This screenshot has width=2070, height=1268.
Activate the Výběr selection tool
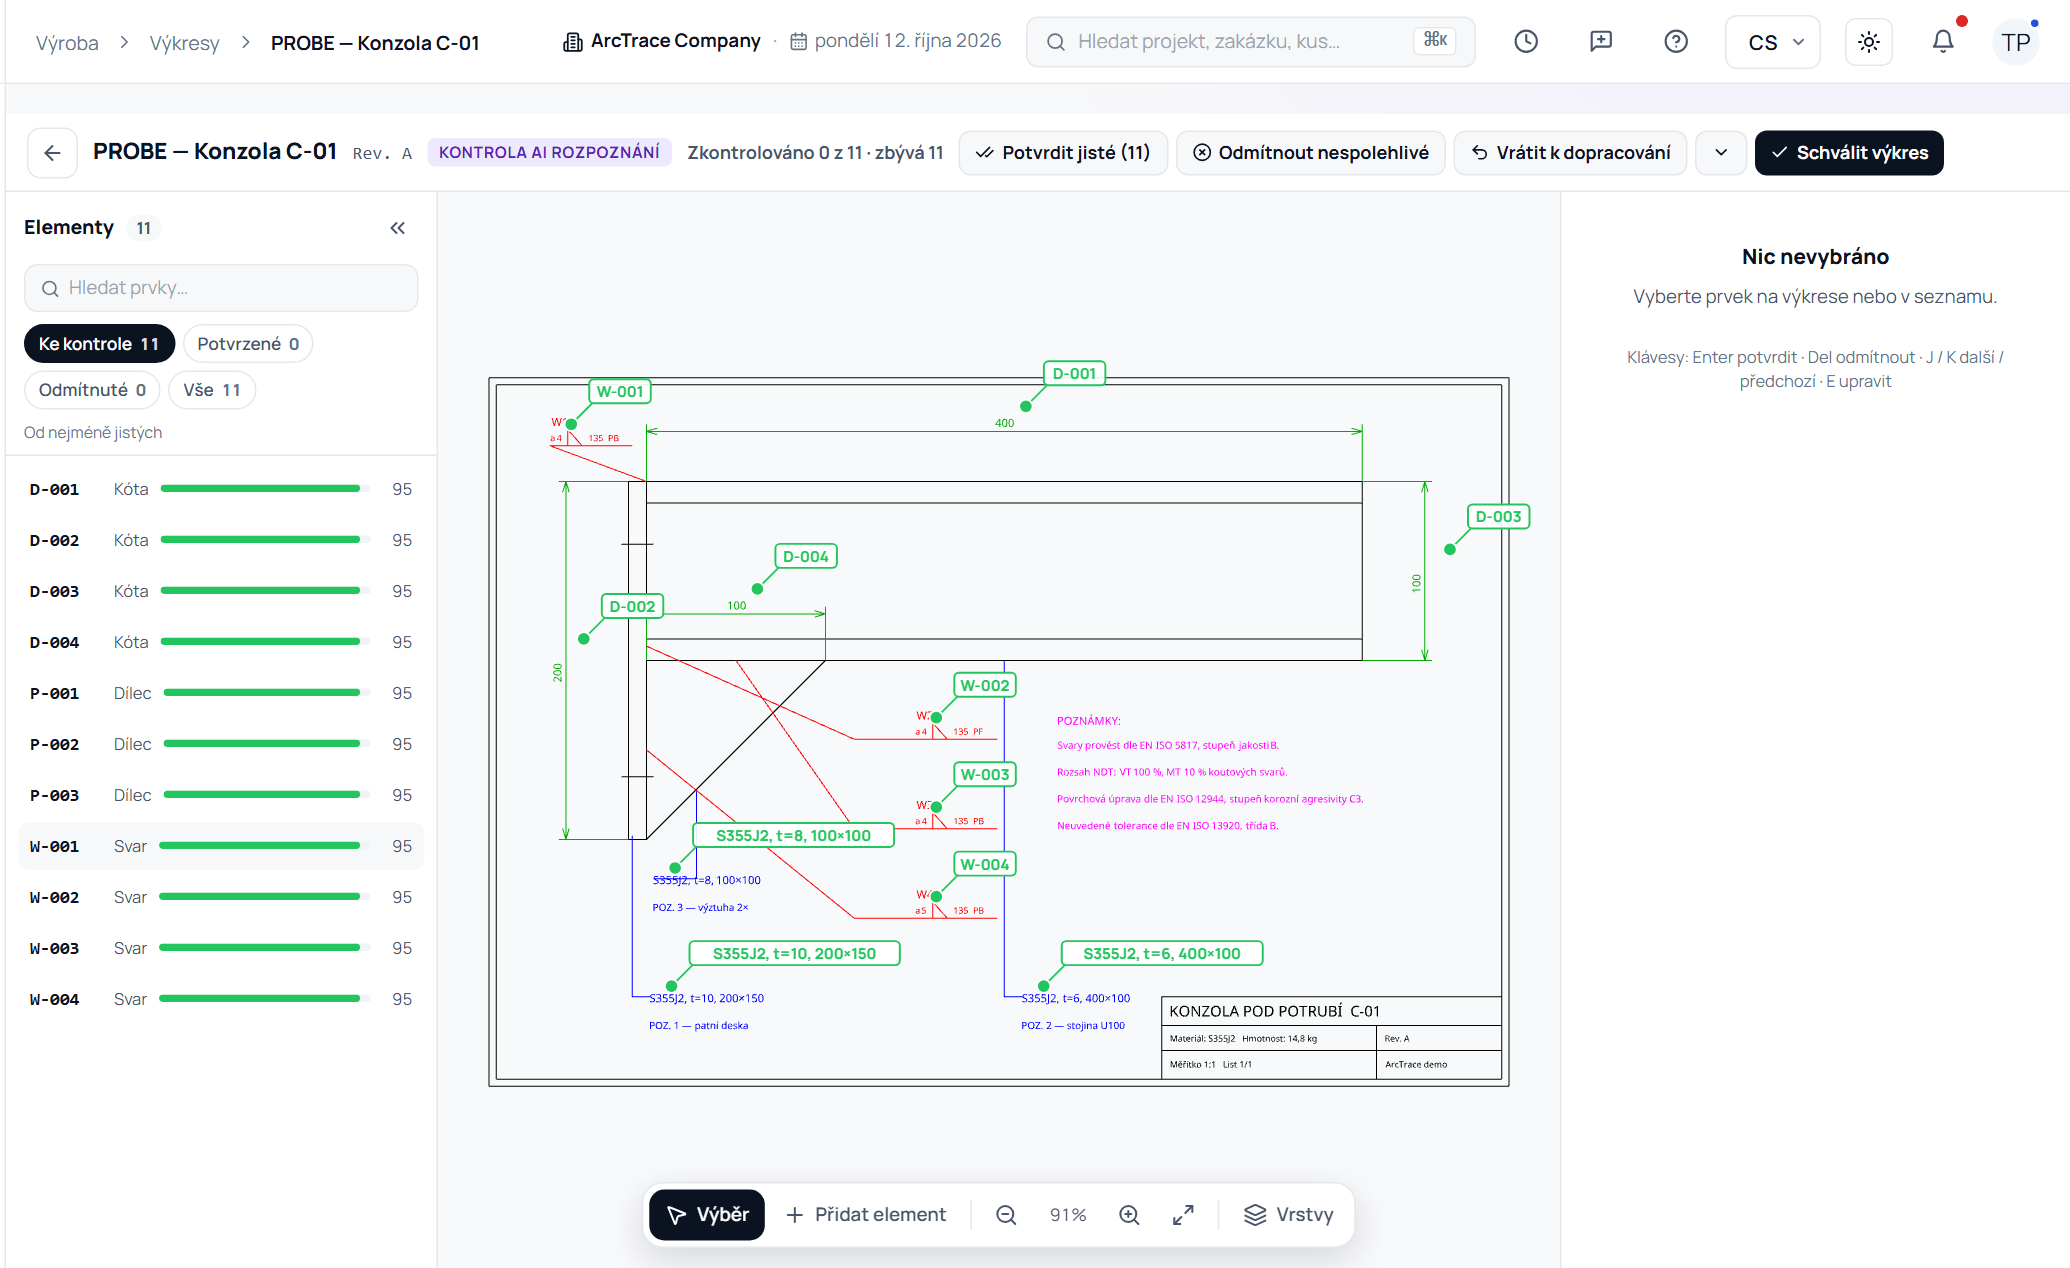click(x=707, y=1214)
